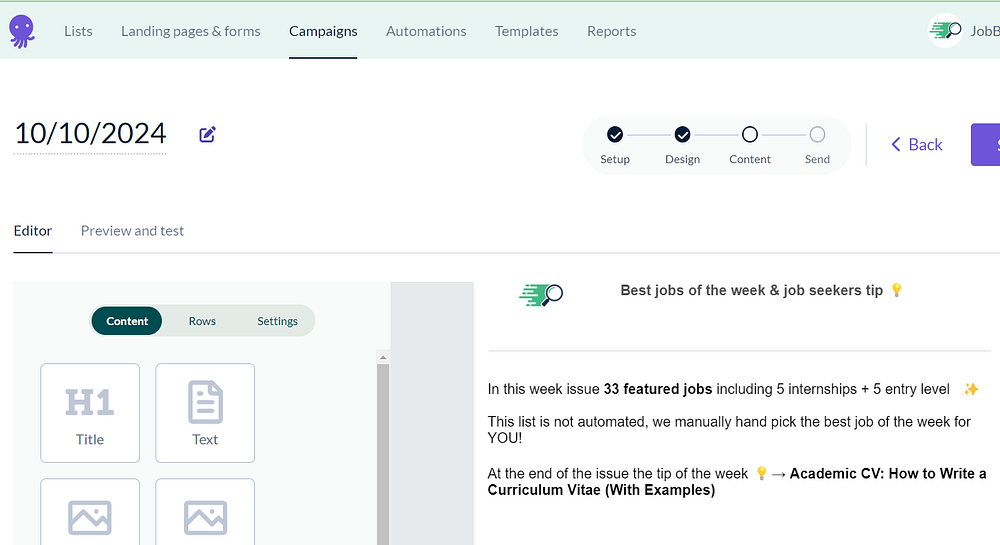Image resolution: width=1000 pixels, height=545 pixels.
Task: Go to the Design step circle
Action: coord(682,135)
